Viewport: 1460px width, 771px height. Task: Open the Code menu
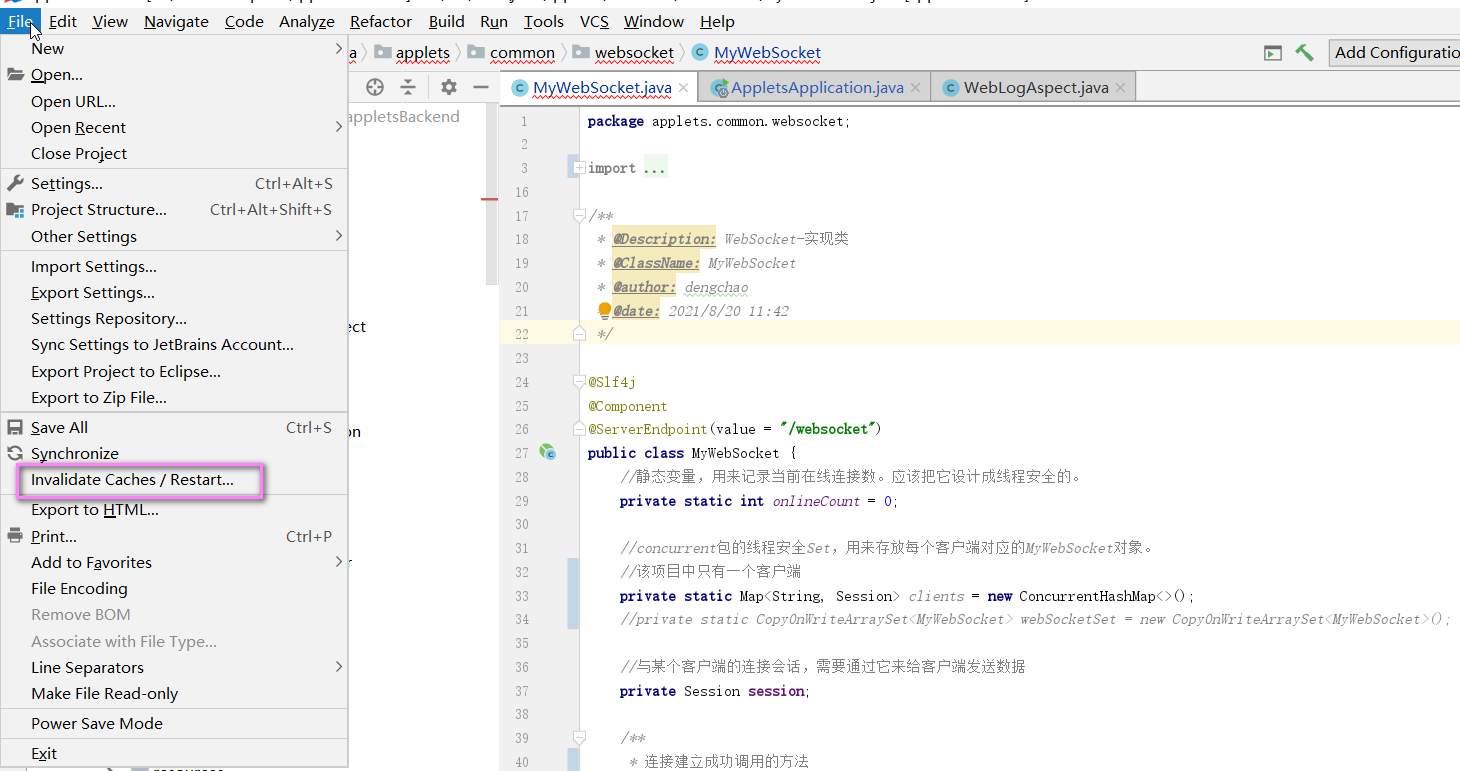point(244,21)
